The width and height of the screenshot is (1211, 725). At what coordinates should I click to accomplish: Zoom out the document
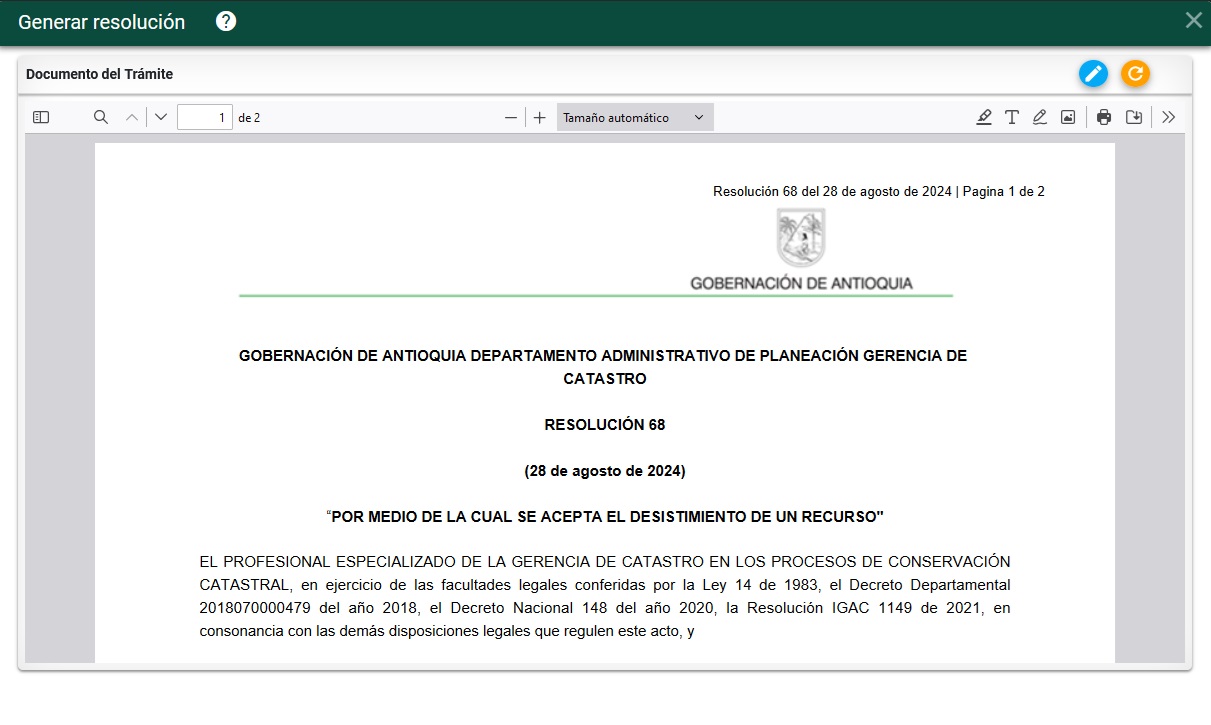(x=511, y=117)
